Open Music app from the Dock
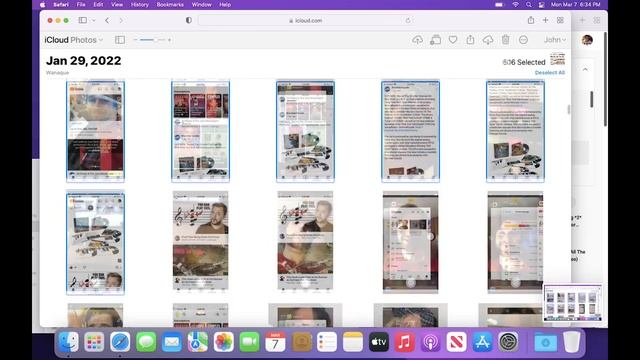The image size is (640, 360). point(404,342)
